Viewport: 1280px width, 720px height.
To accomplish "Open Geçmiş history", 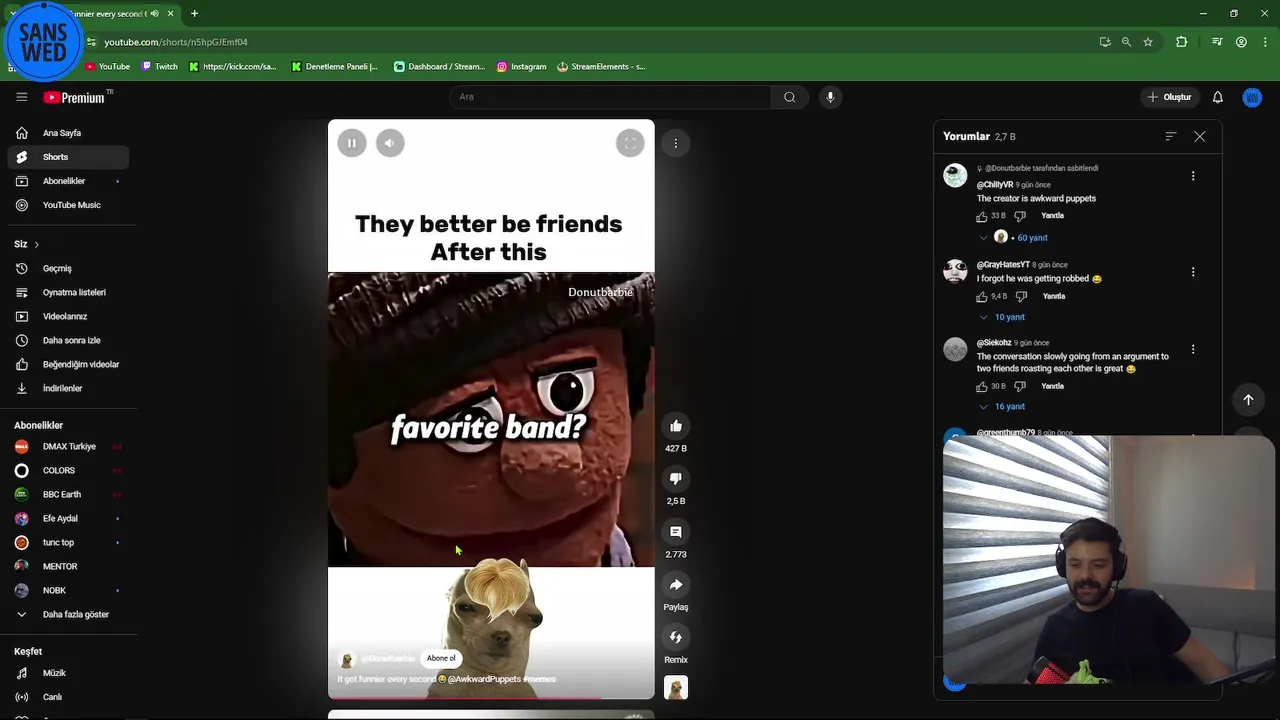I will coord(68,268).
